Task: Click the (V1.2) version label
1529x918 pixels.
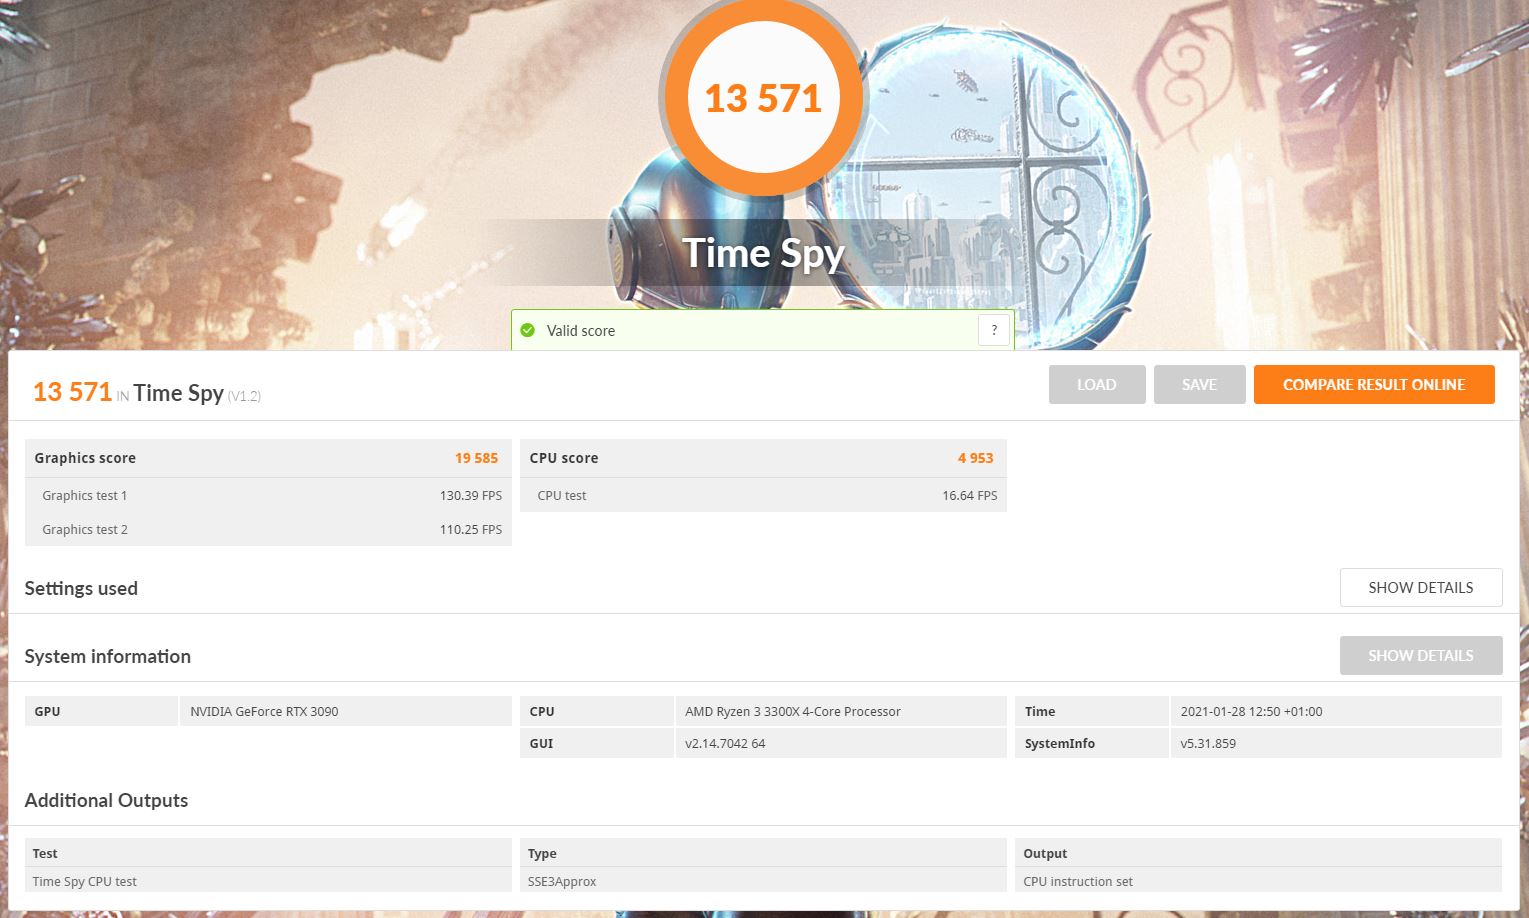Action: click(244, 396)
